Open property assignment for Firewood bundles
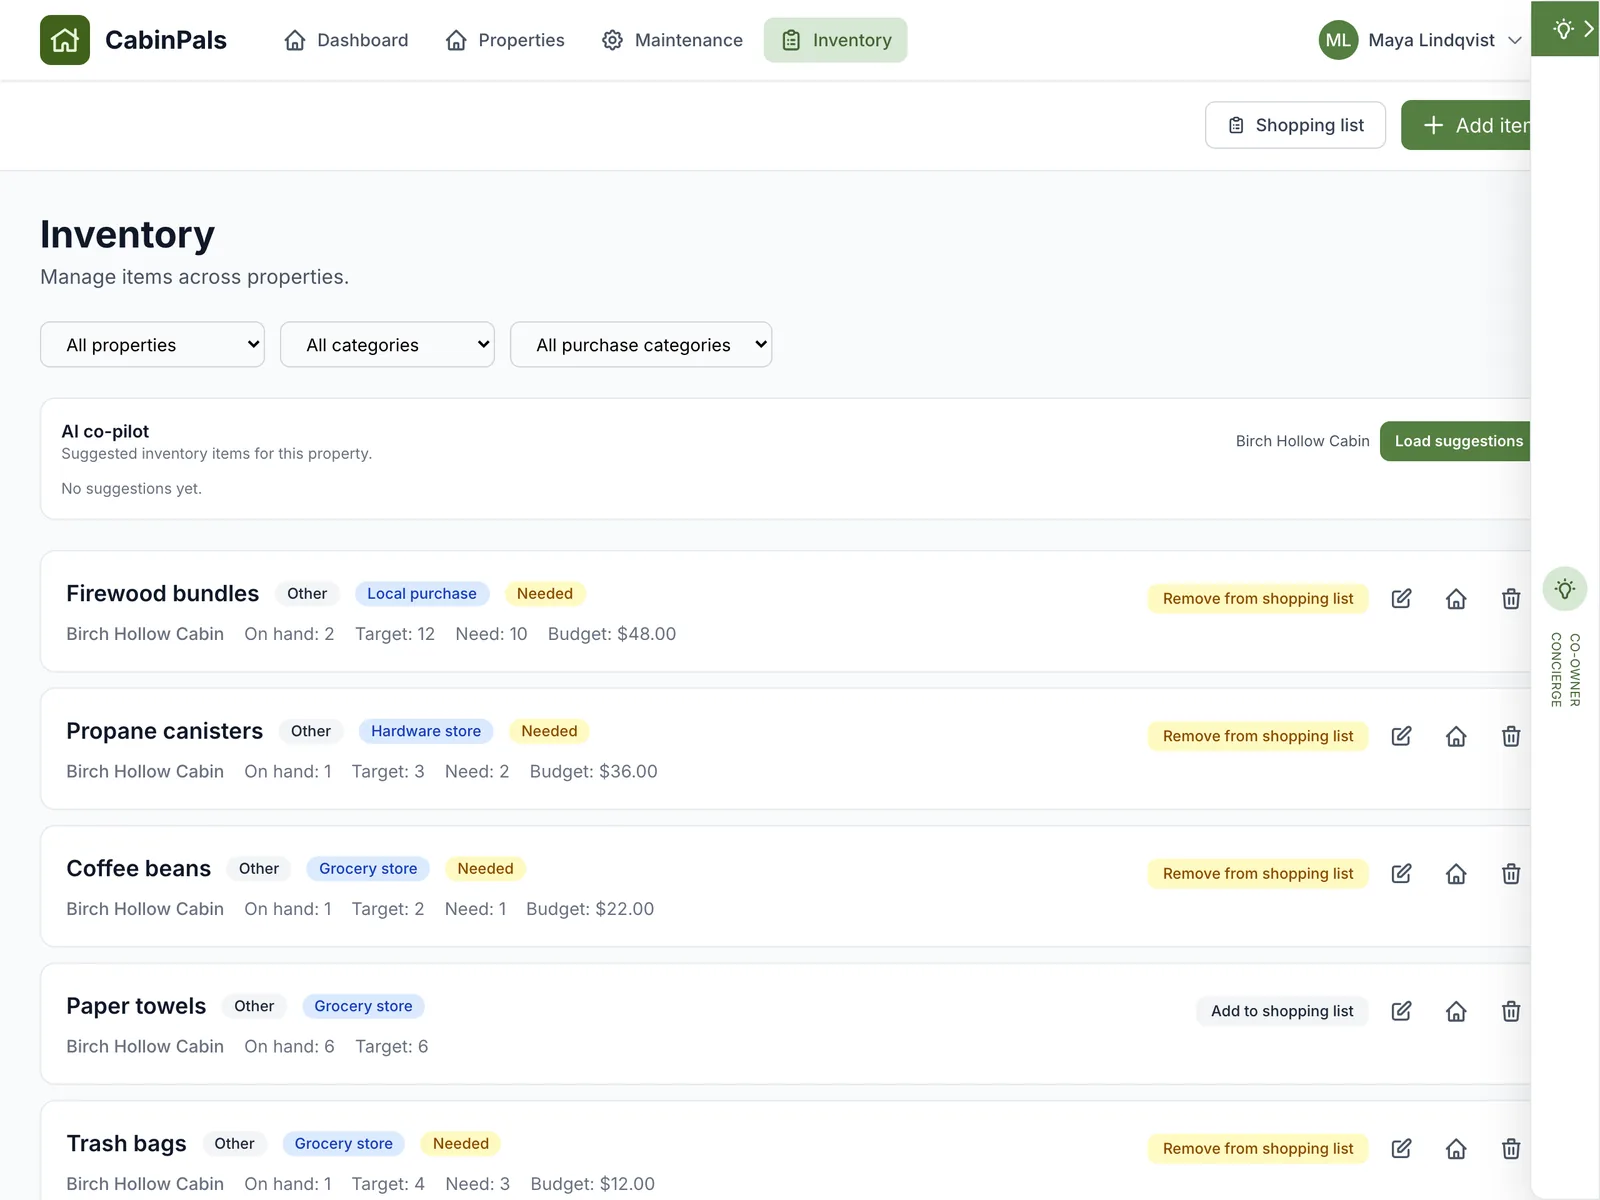Viewport: 1600px width, 1200px height. [1456, 598]
